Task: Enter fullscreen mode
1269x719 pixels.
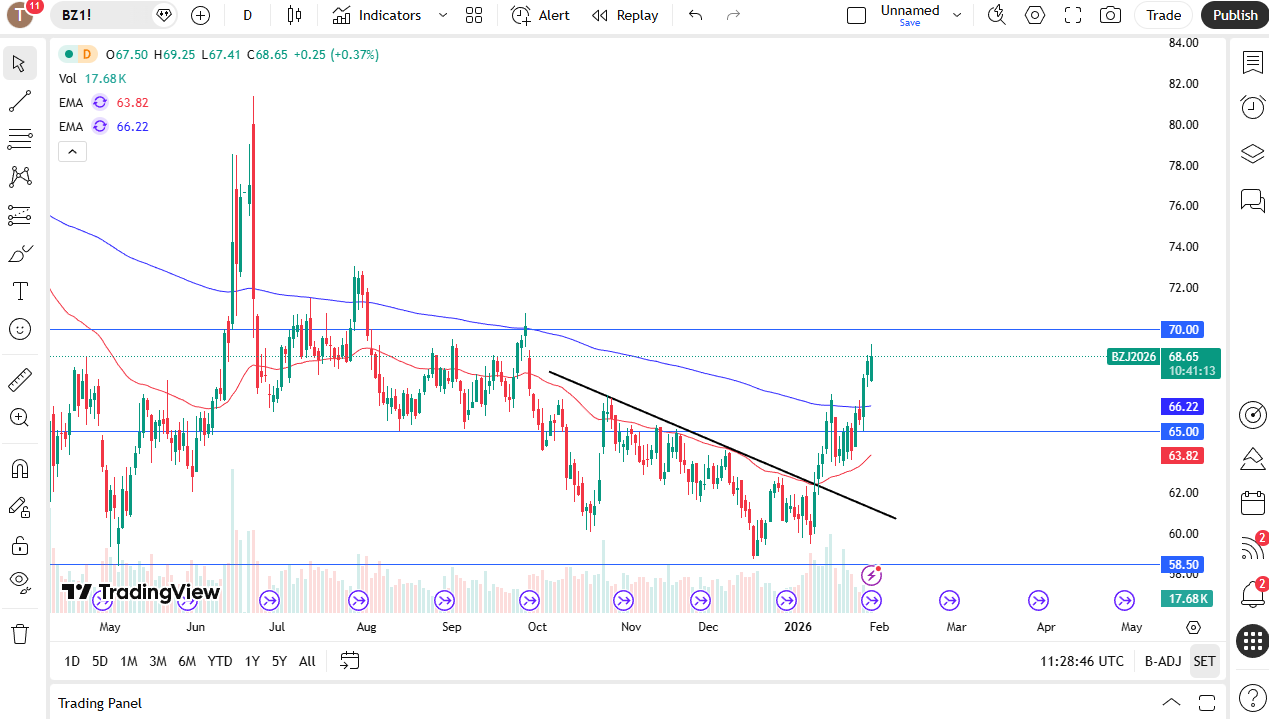Action: click(1073, 15)
